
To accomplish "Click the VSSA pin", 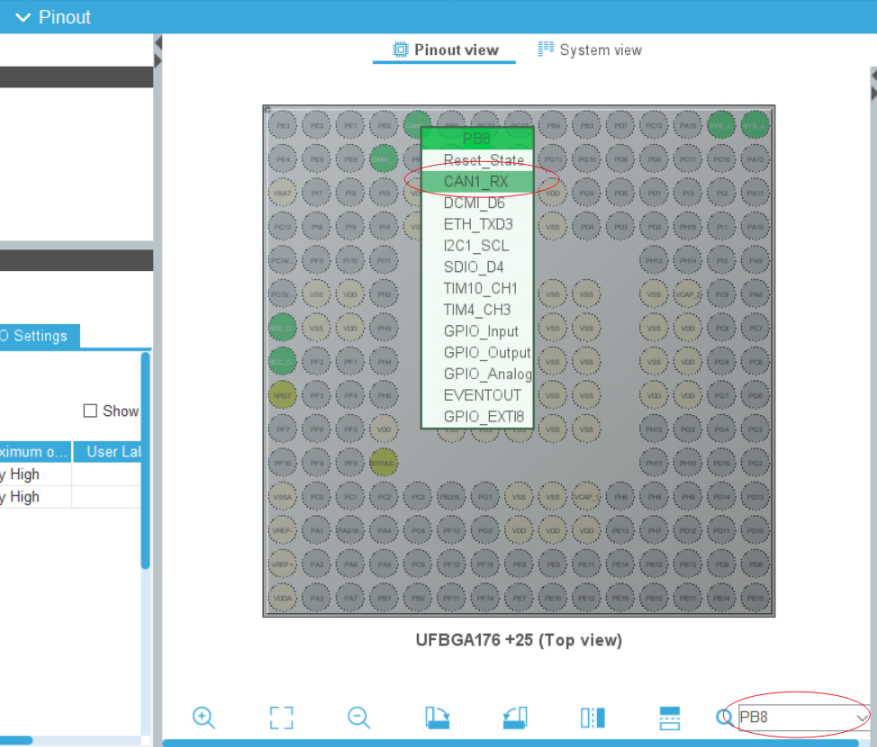I will (282, 497).
